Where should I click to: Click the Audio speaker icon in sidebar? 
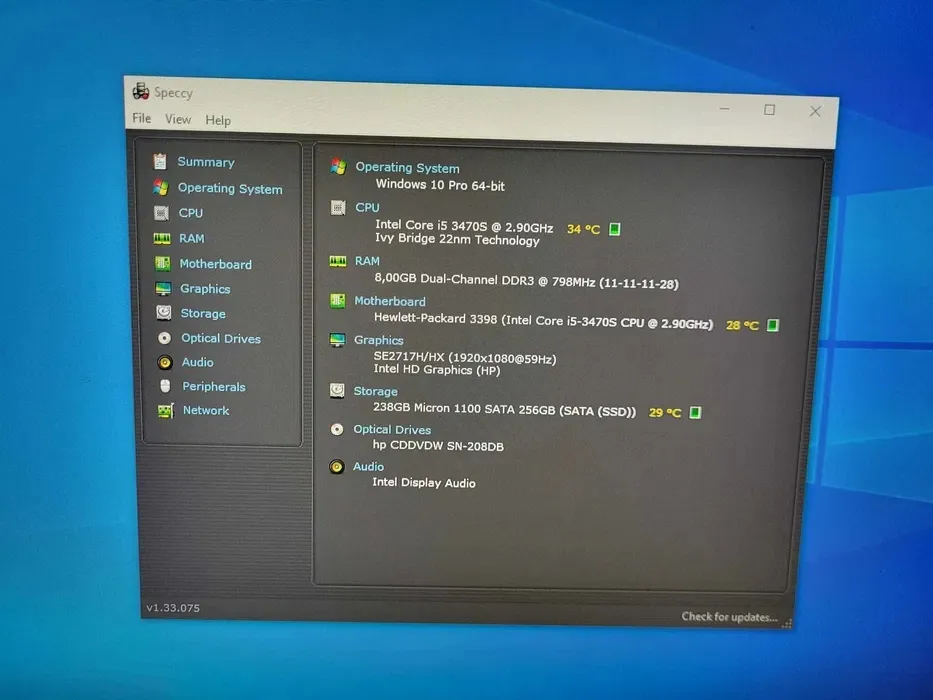[x=165, y=362]
